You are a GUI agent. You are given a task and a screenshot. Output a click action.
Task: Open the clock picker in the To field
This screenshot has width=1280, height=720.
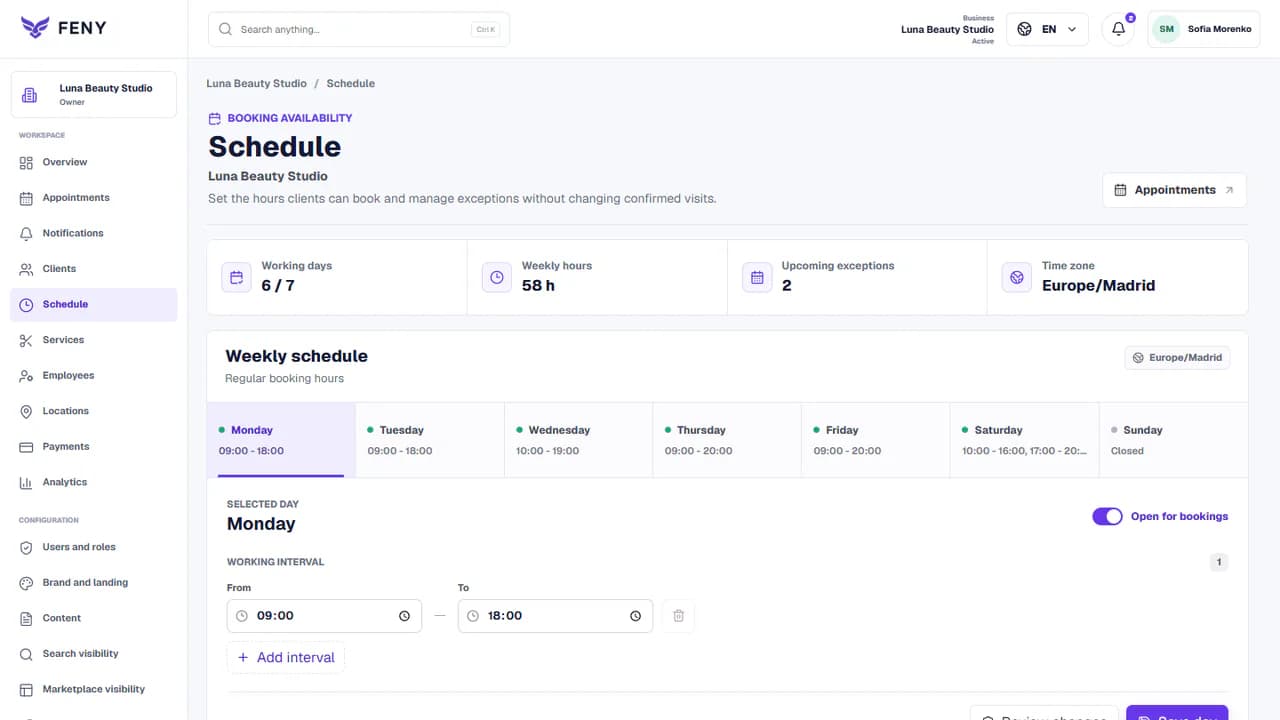tap(635, 616)
